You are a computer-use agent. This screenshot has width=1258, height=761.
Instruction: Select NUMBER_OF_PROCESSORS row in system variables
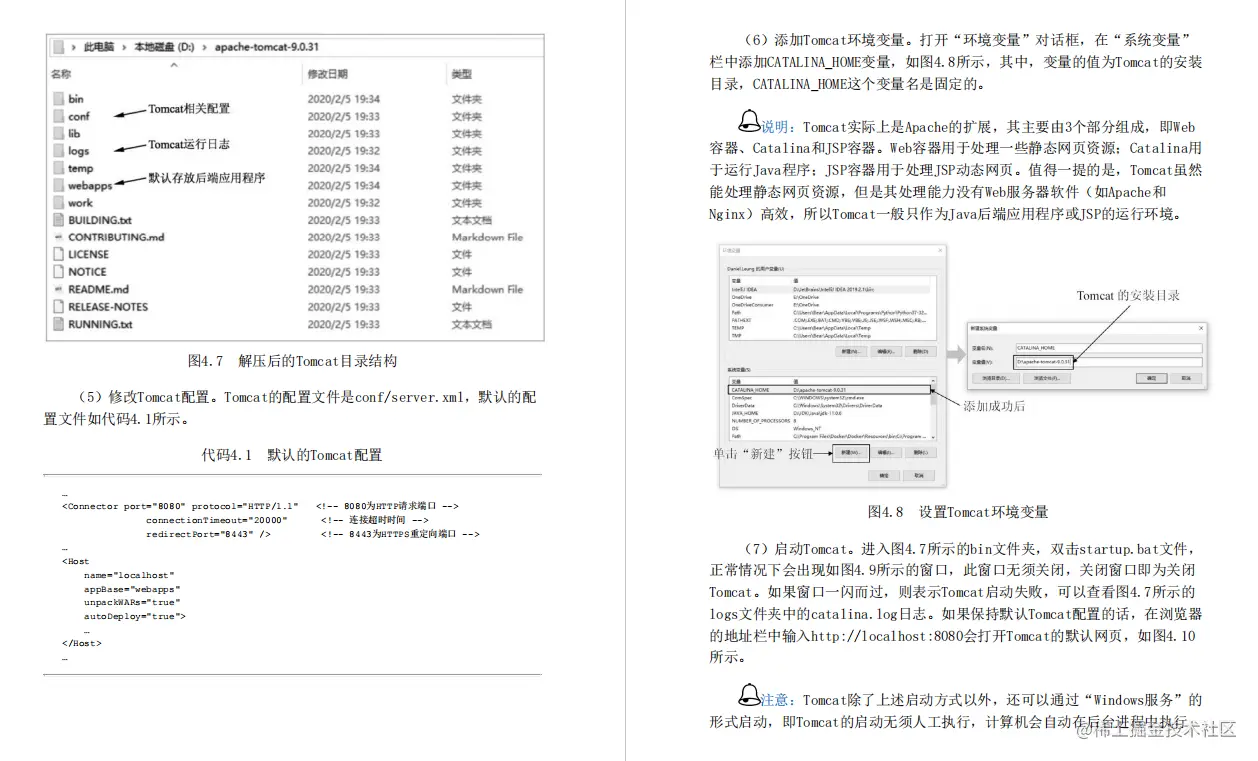(x=829, y=421)
